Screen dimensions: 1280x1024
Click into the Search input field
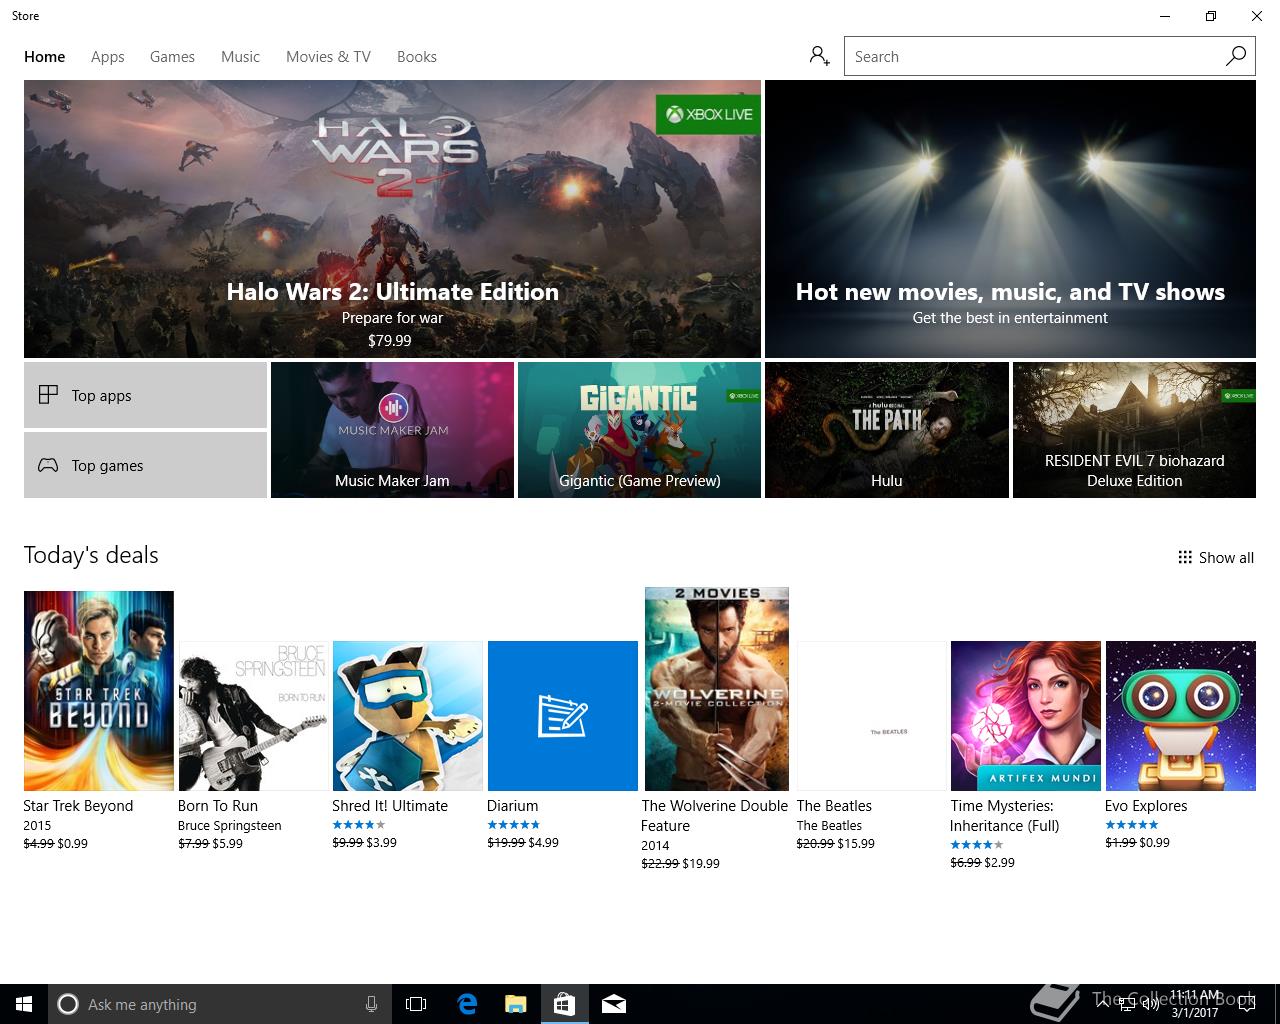1035,56
